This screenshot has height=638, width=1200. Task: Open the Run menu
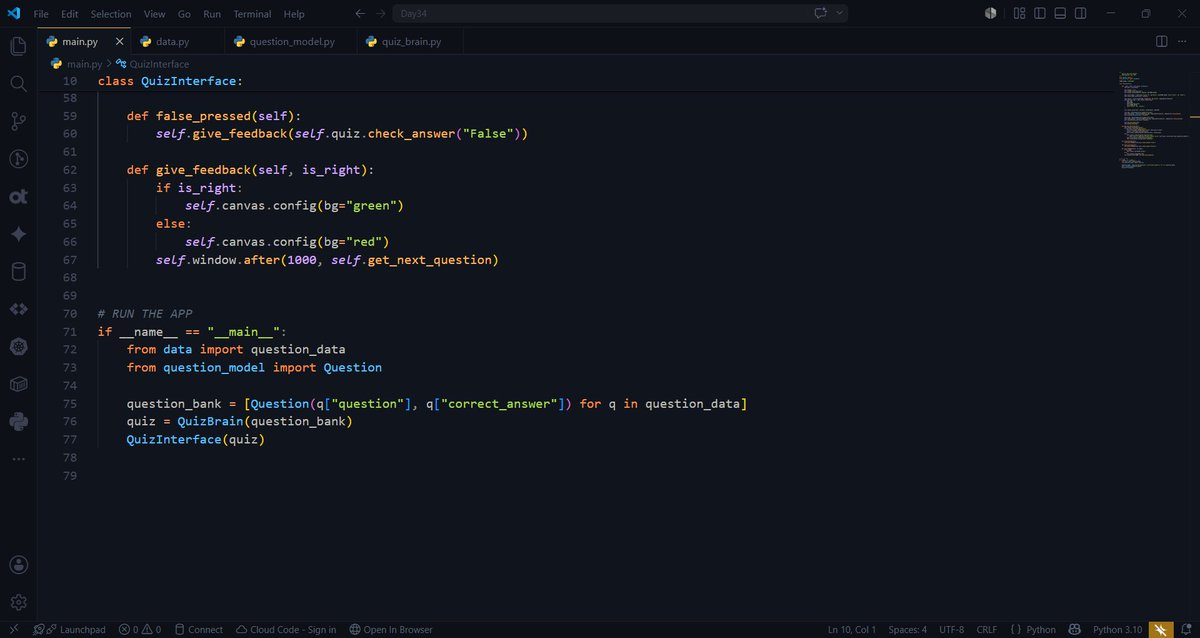pyautogui.click(x=212, y=14)
